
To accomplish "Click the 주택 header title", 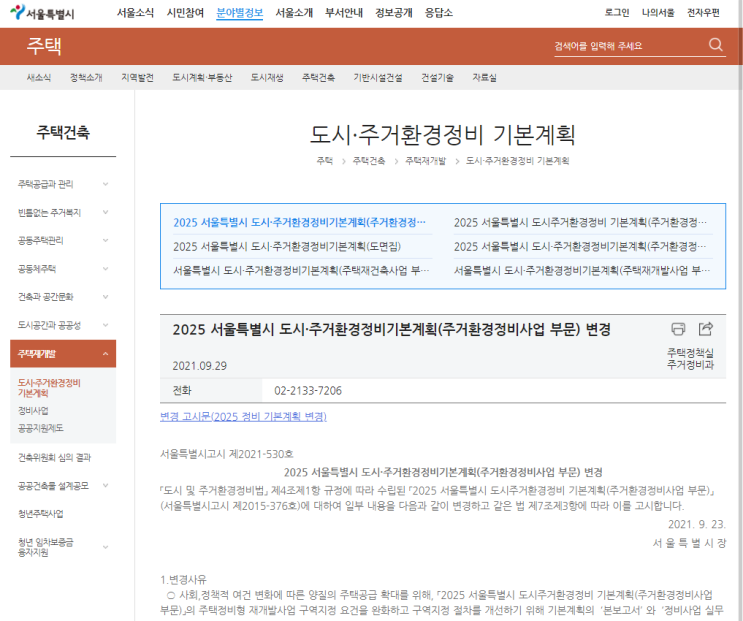I will [x=44, y=46].
